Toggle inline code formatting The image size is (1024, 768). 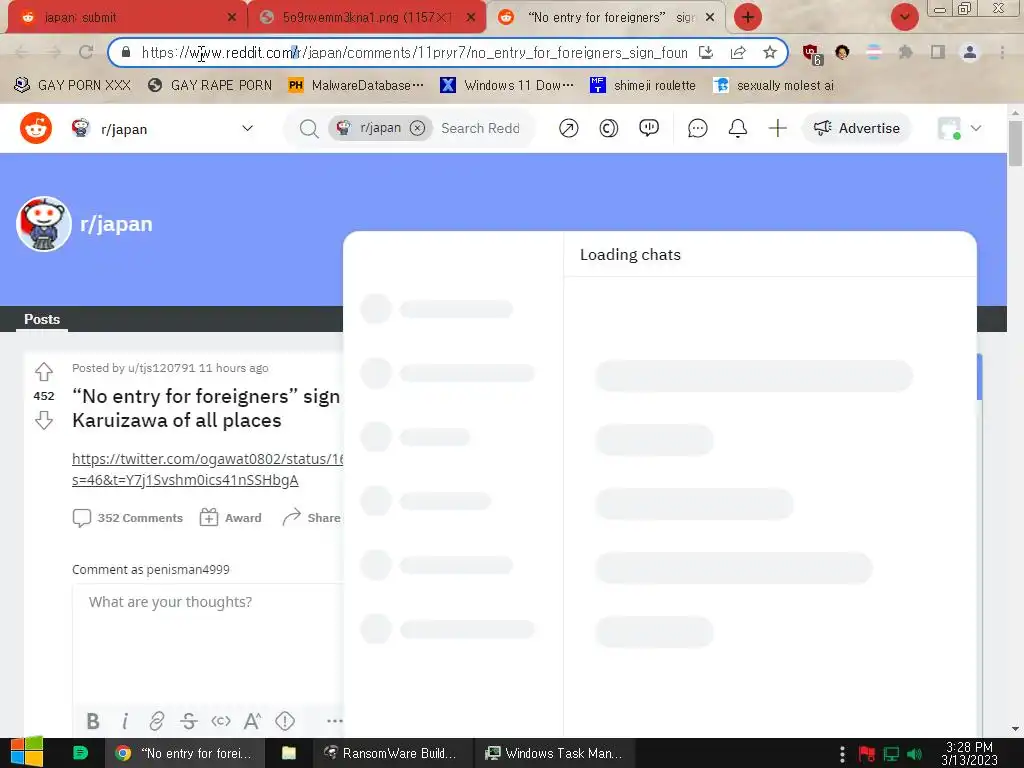coord(221,721)
